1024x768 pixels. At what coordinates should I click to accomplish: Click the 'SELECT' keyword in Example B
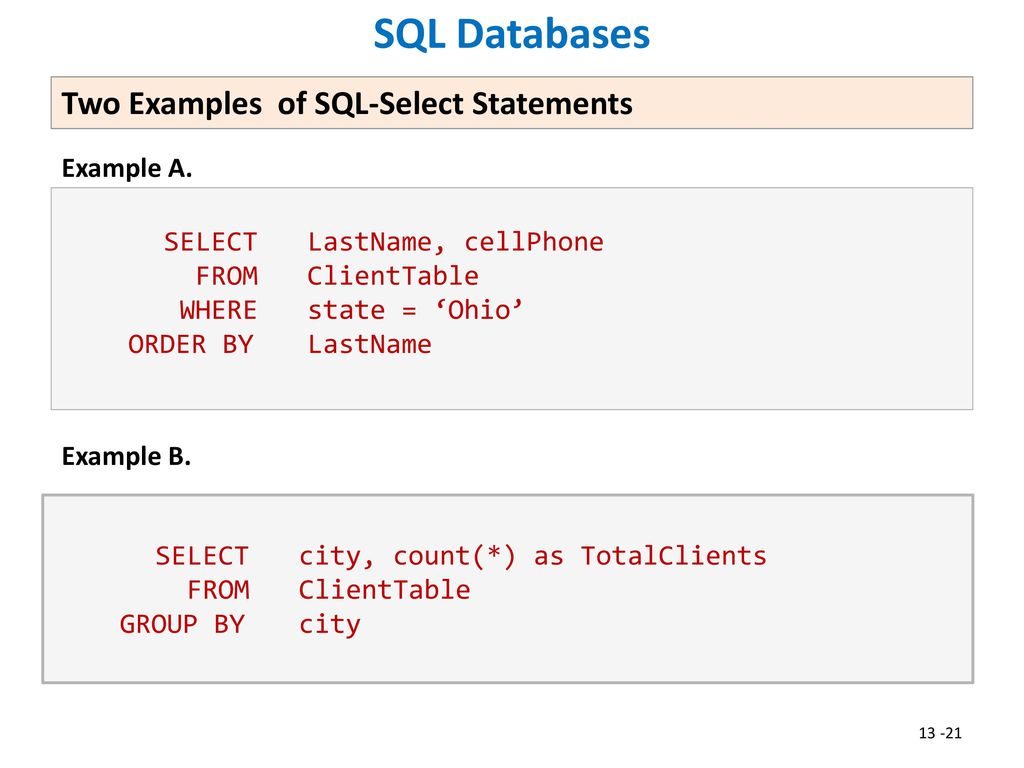(x=202, y=556)
